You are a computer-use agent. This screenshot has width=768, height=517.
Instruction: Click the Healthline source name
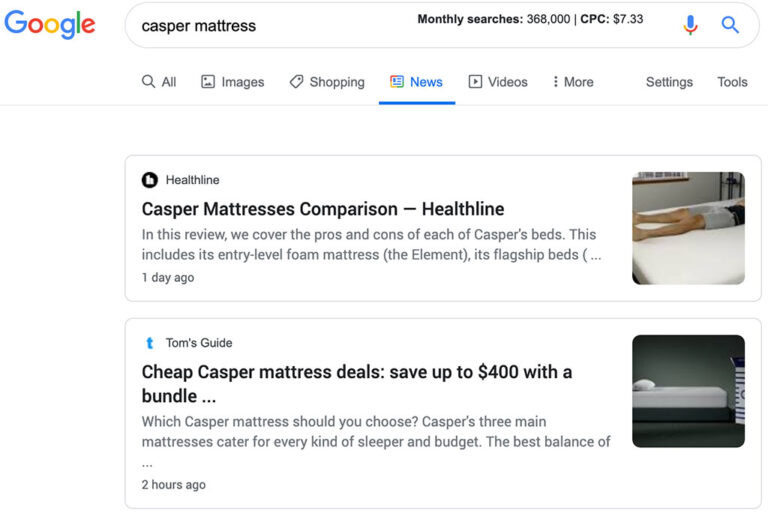(x=192, y=180)
